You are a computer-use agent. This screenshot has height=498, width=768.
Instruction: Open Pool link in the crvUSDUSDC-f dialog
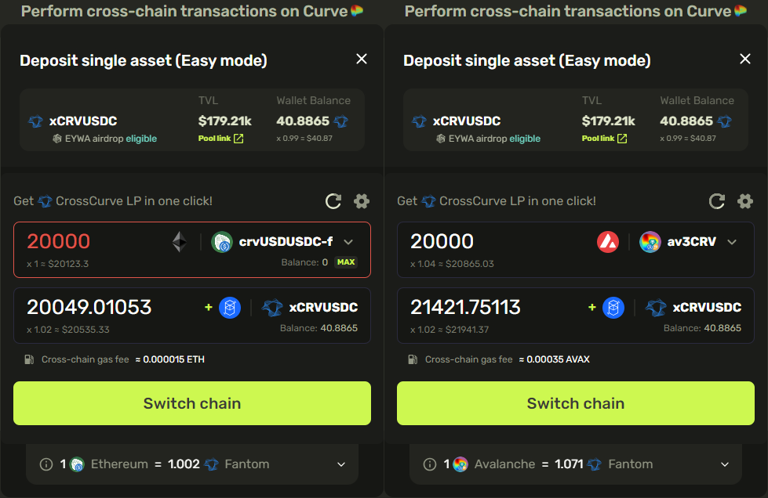[x=220, y=138]
